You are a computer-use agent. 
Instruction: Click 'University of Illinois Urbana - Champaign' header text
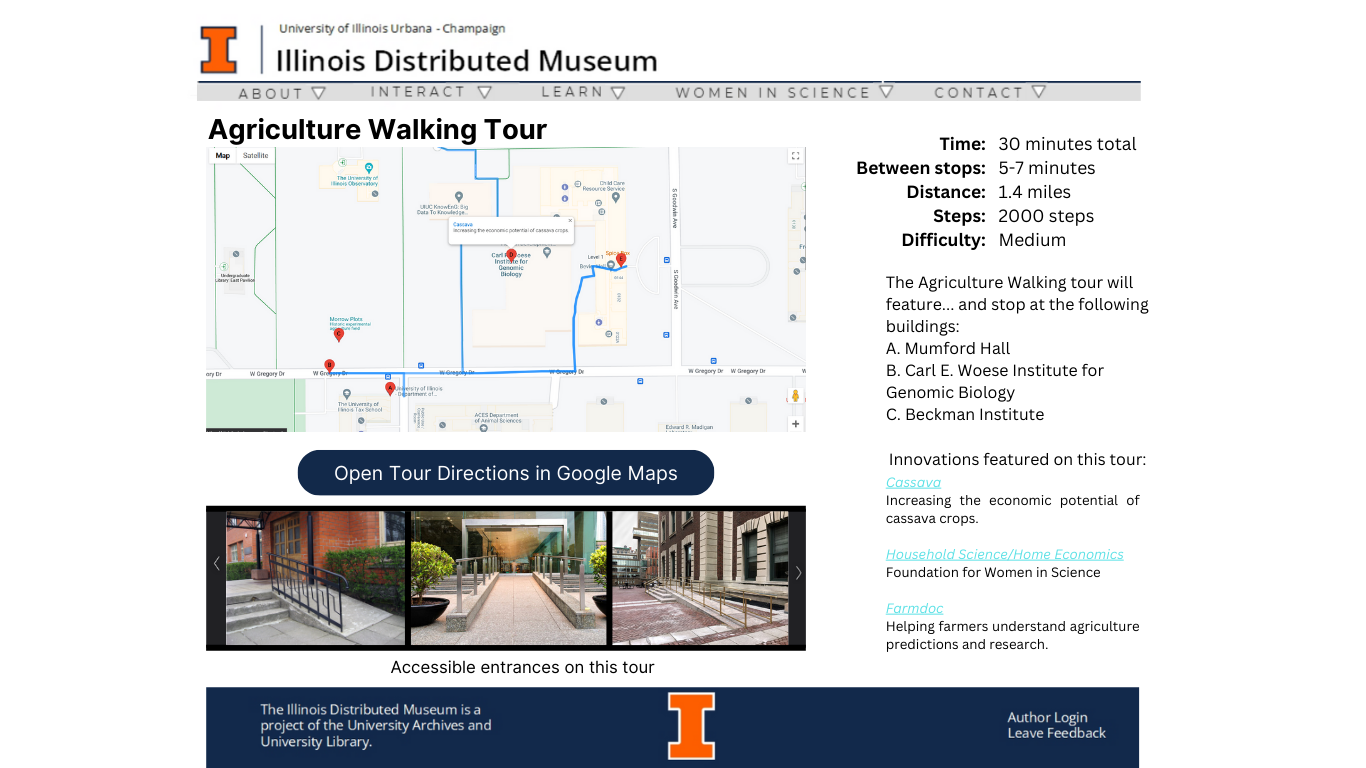pos(392,28)
